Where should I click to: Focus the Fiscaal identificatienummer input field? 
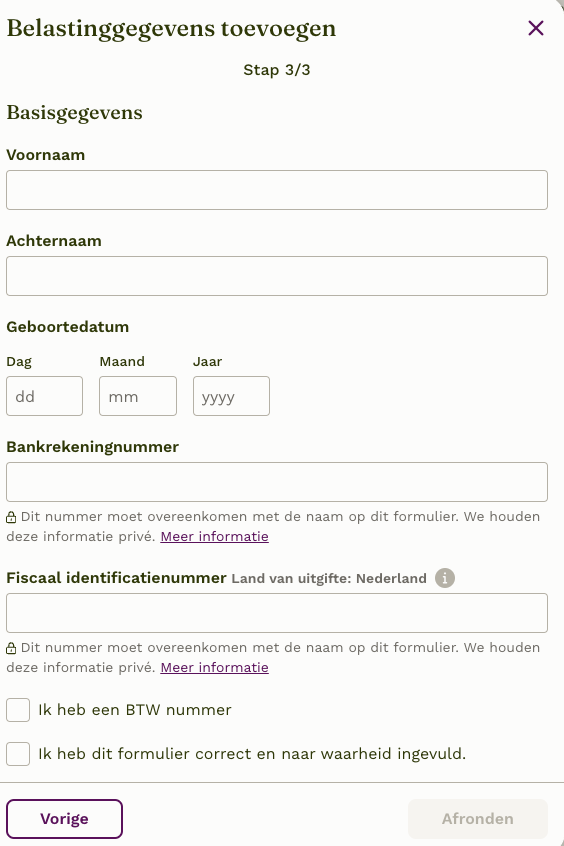[x=277, y=613]
